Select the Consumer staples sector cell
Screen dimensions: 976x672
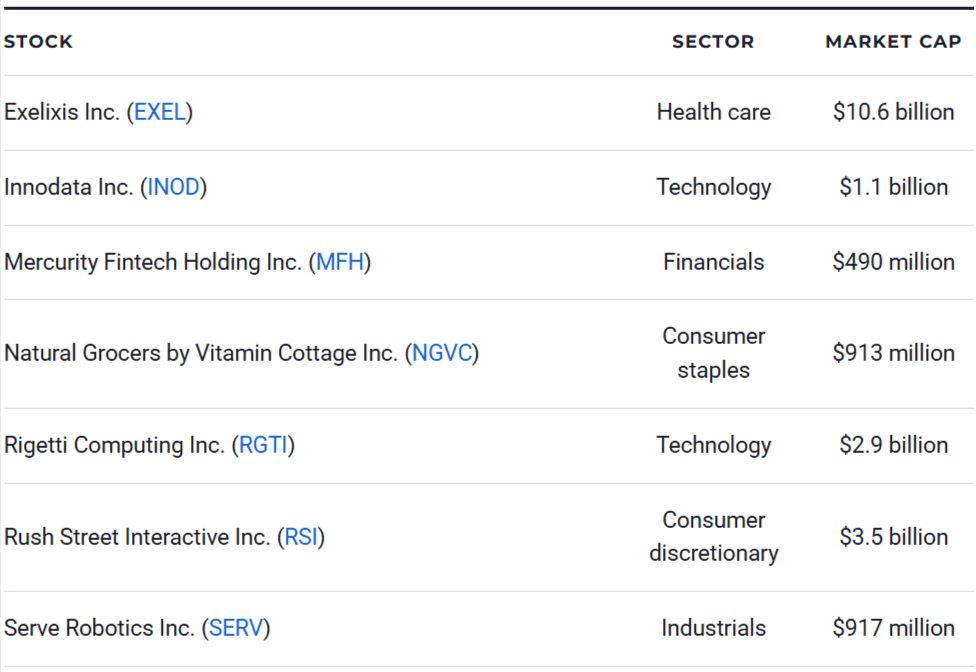pyautogui.click(x=713, y=353)
